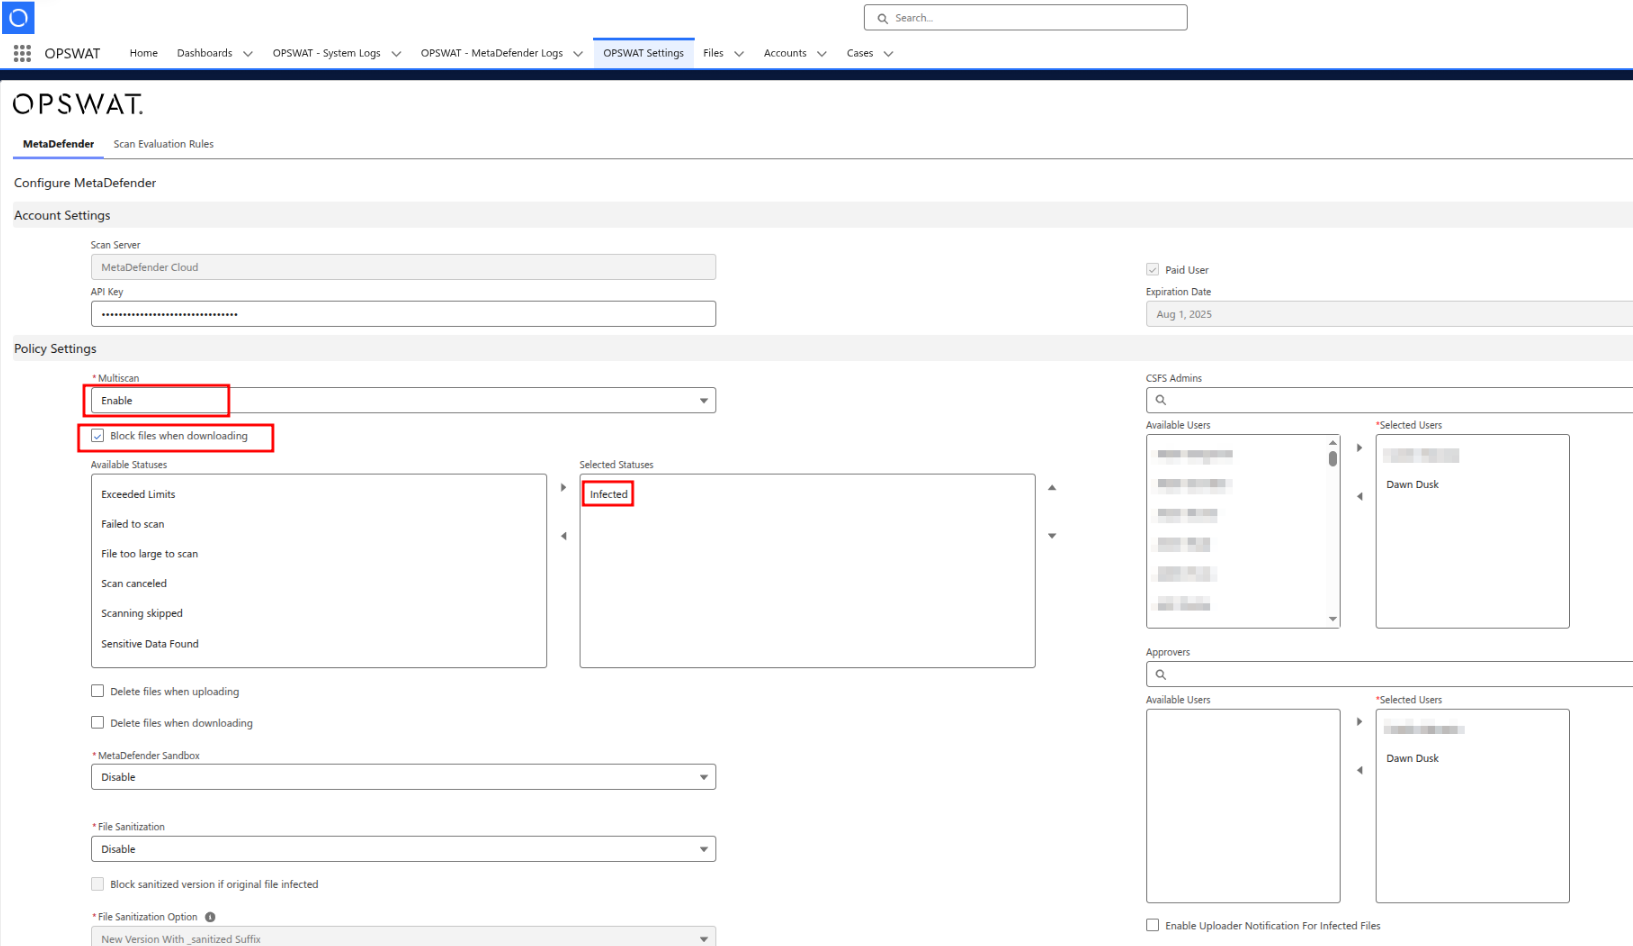Image resolution: width=1633 pixels, height=946 pixels.
Task: Open the Multiscan dropdown
Action: (403, 400)
